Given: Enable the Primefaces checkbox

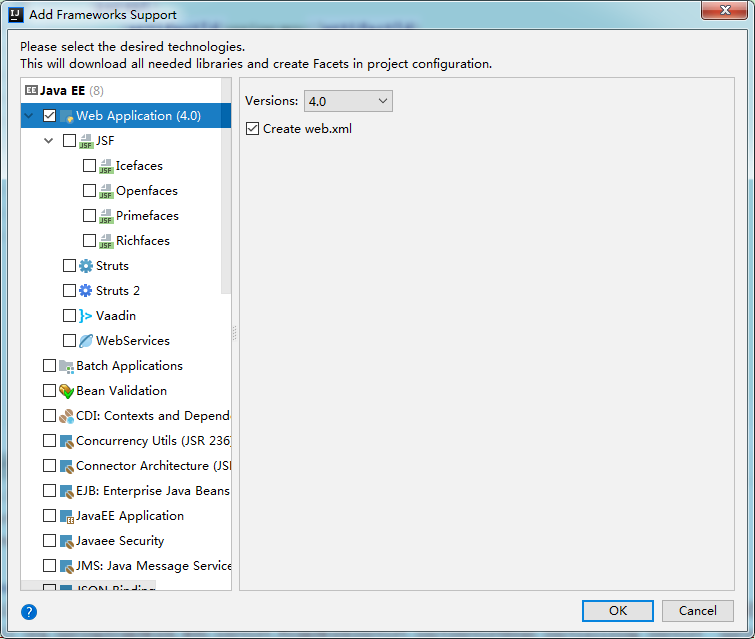Looking at the screenshot, I should pyautogui.click(x=89, y=216).
